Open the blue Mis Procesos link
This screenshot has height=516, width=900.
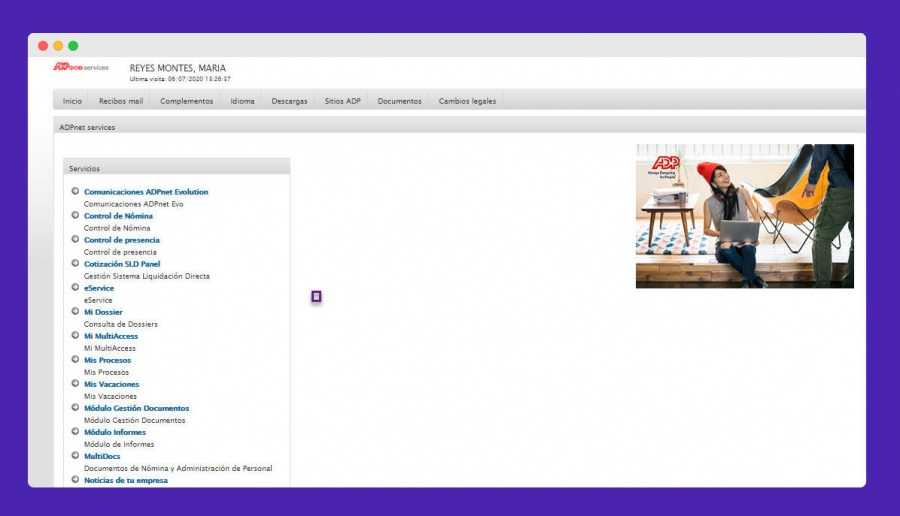click(x=107, y=360)
